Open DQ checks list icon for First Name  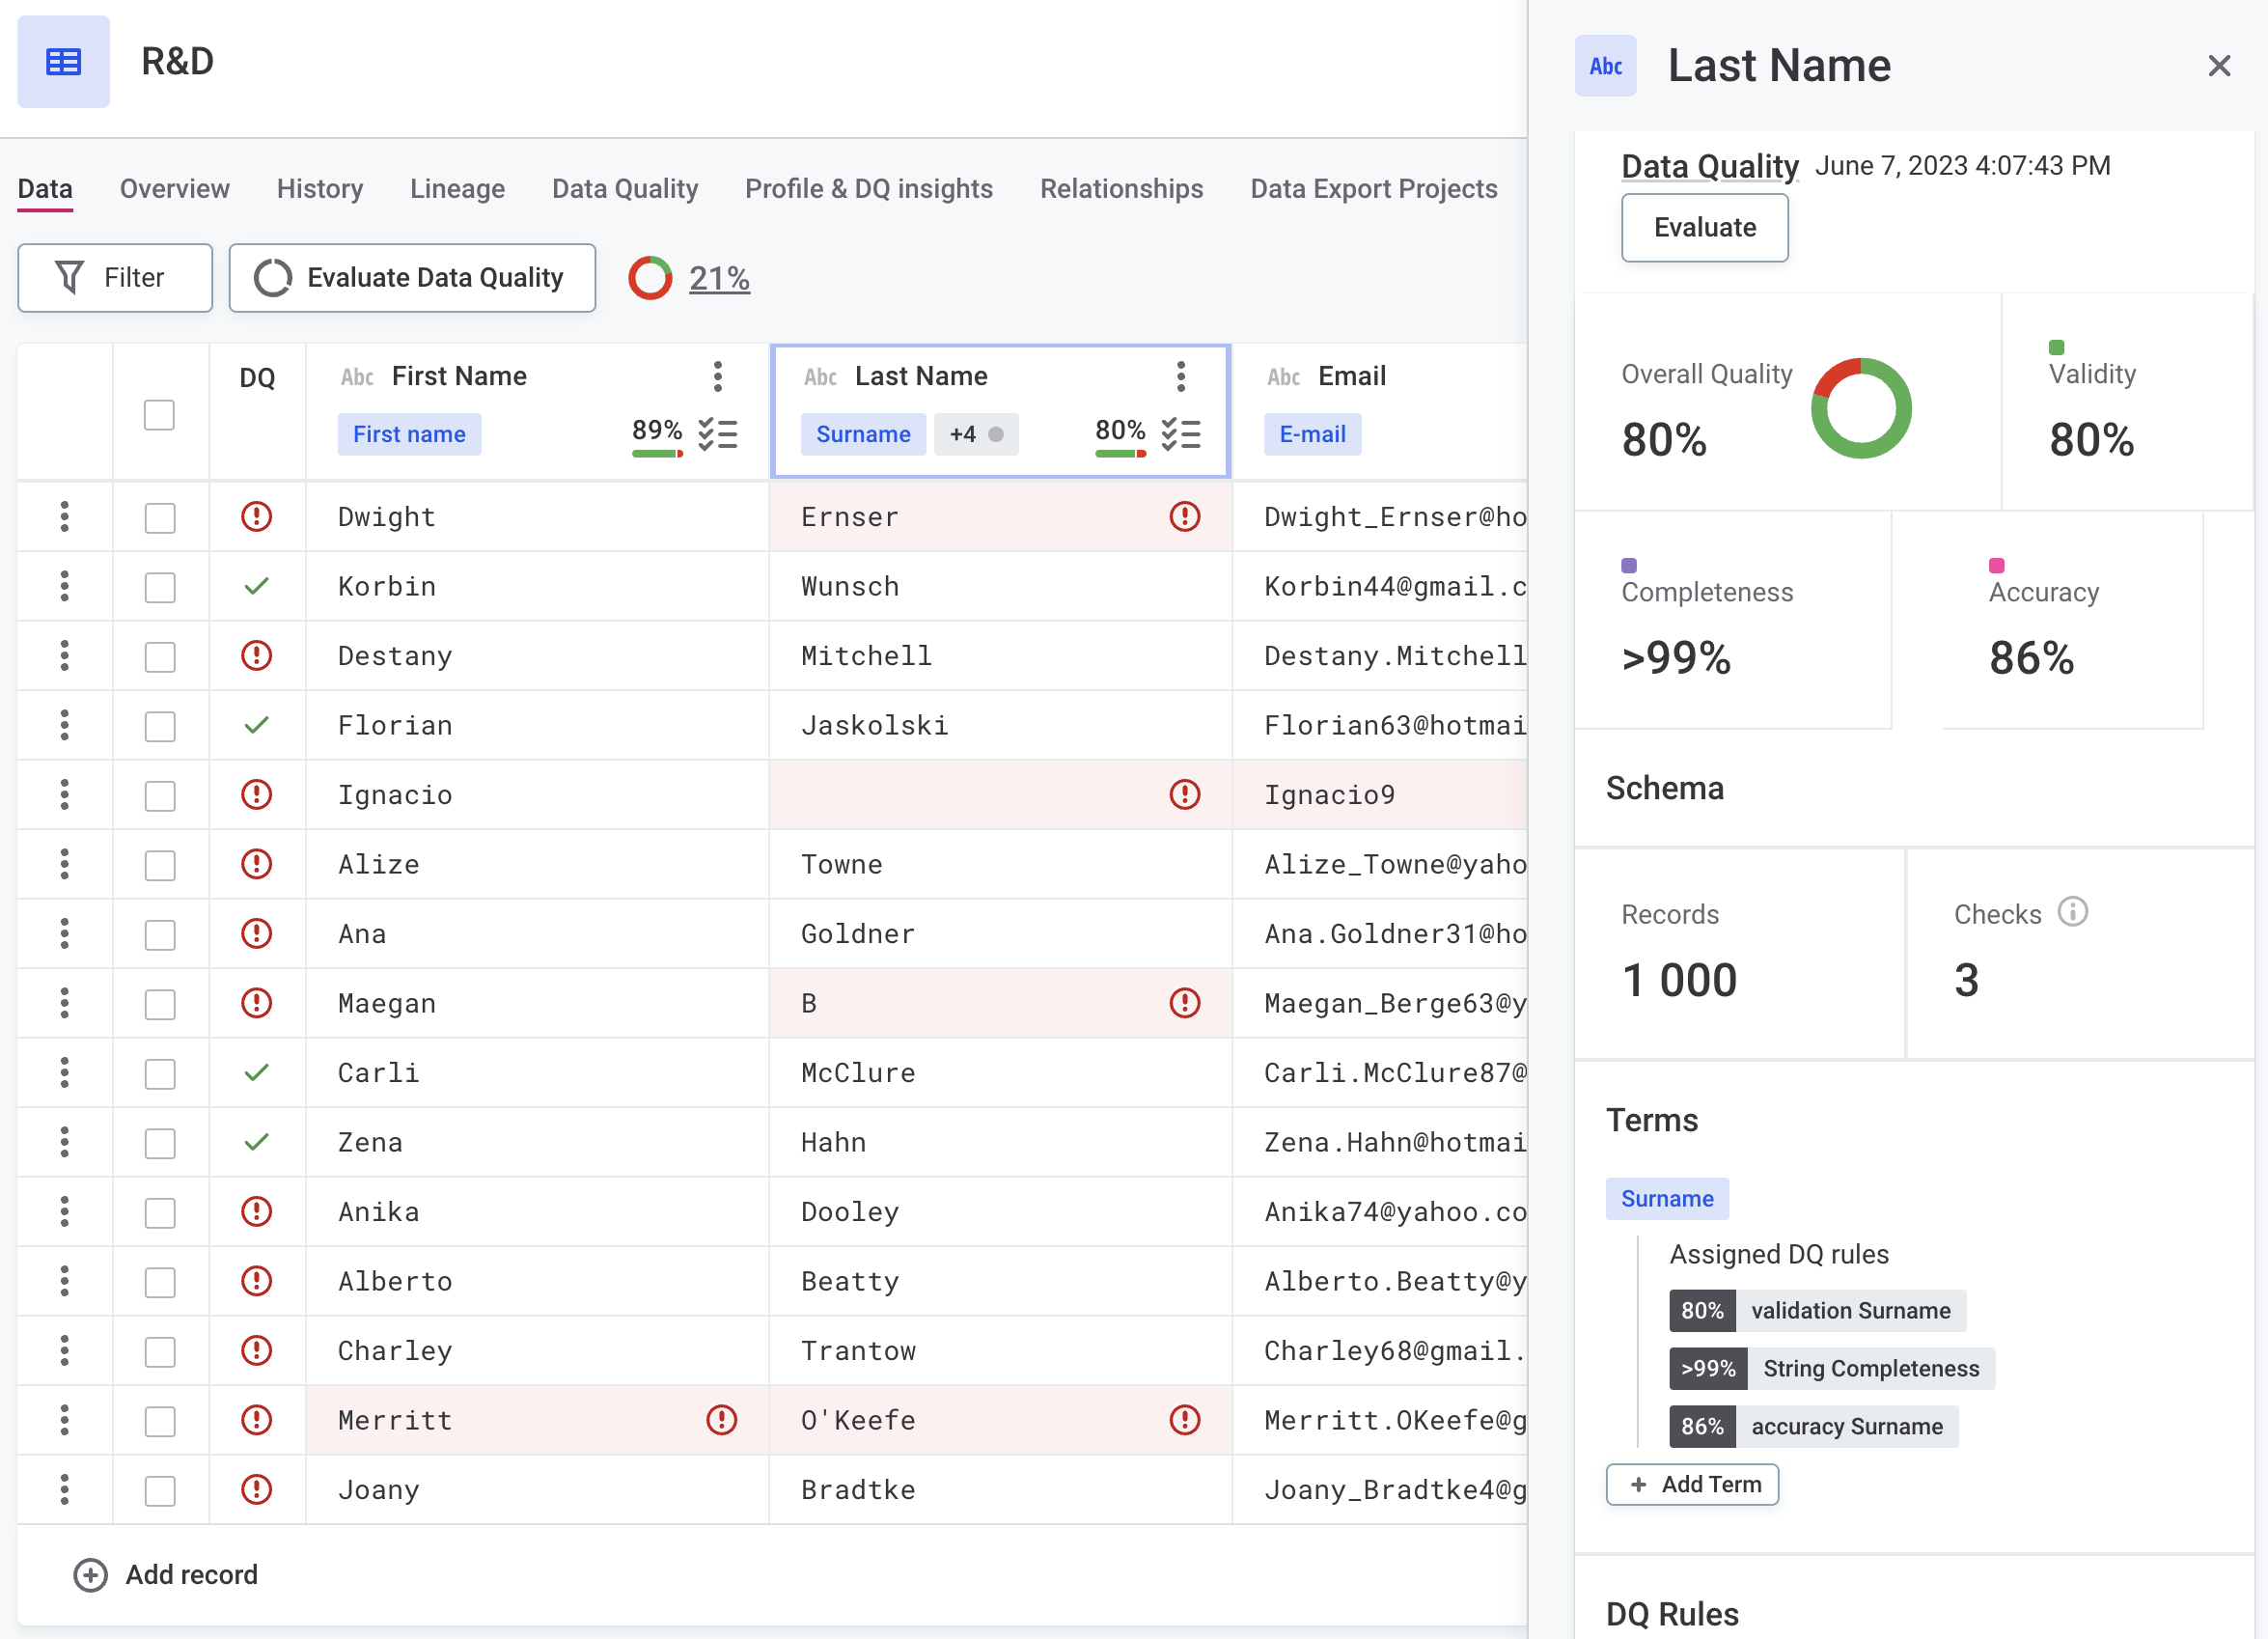coord(717,434)
